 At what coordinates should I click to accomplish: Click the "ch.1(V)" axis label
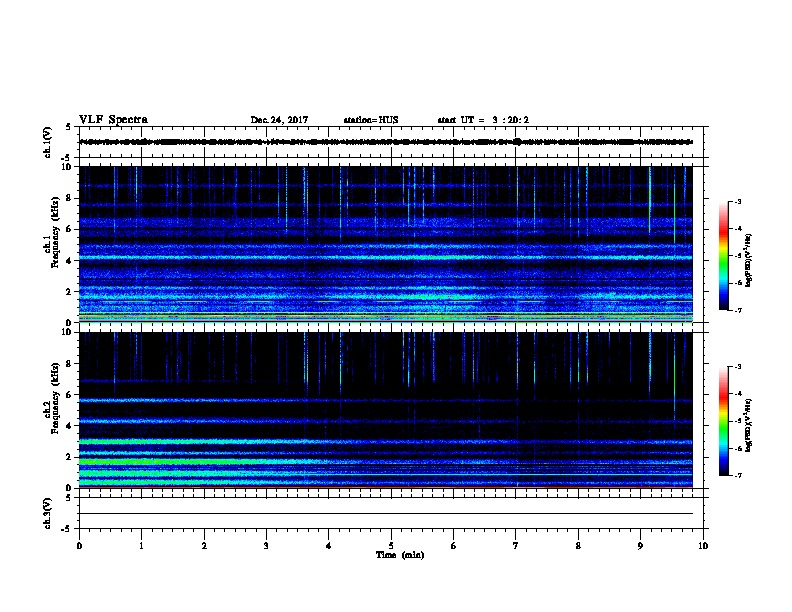[x=47, y=142]
